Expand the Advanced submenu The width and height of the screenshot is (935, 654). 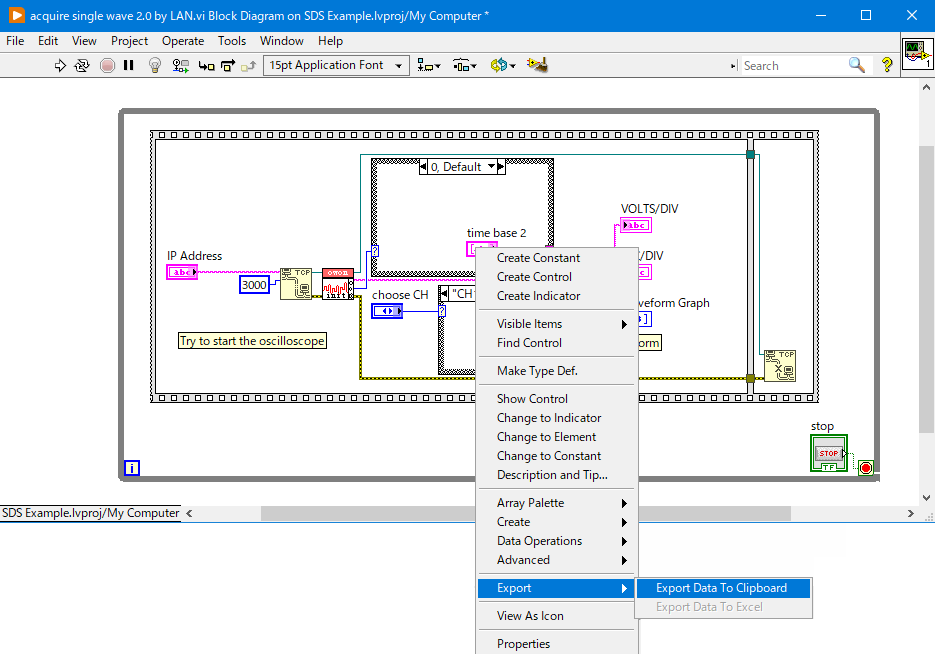click(557, 560)
